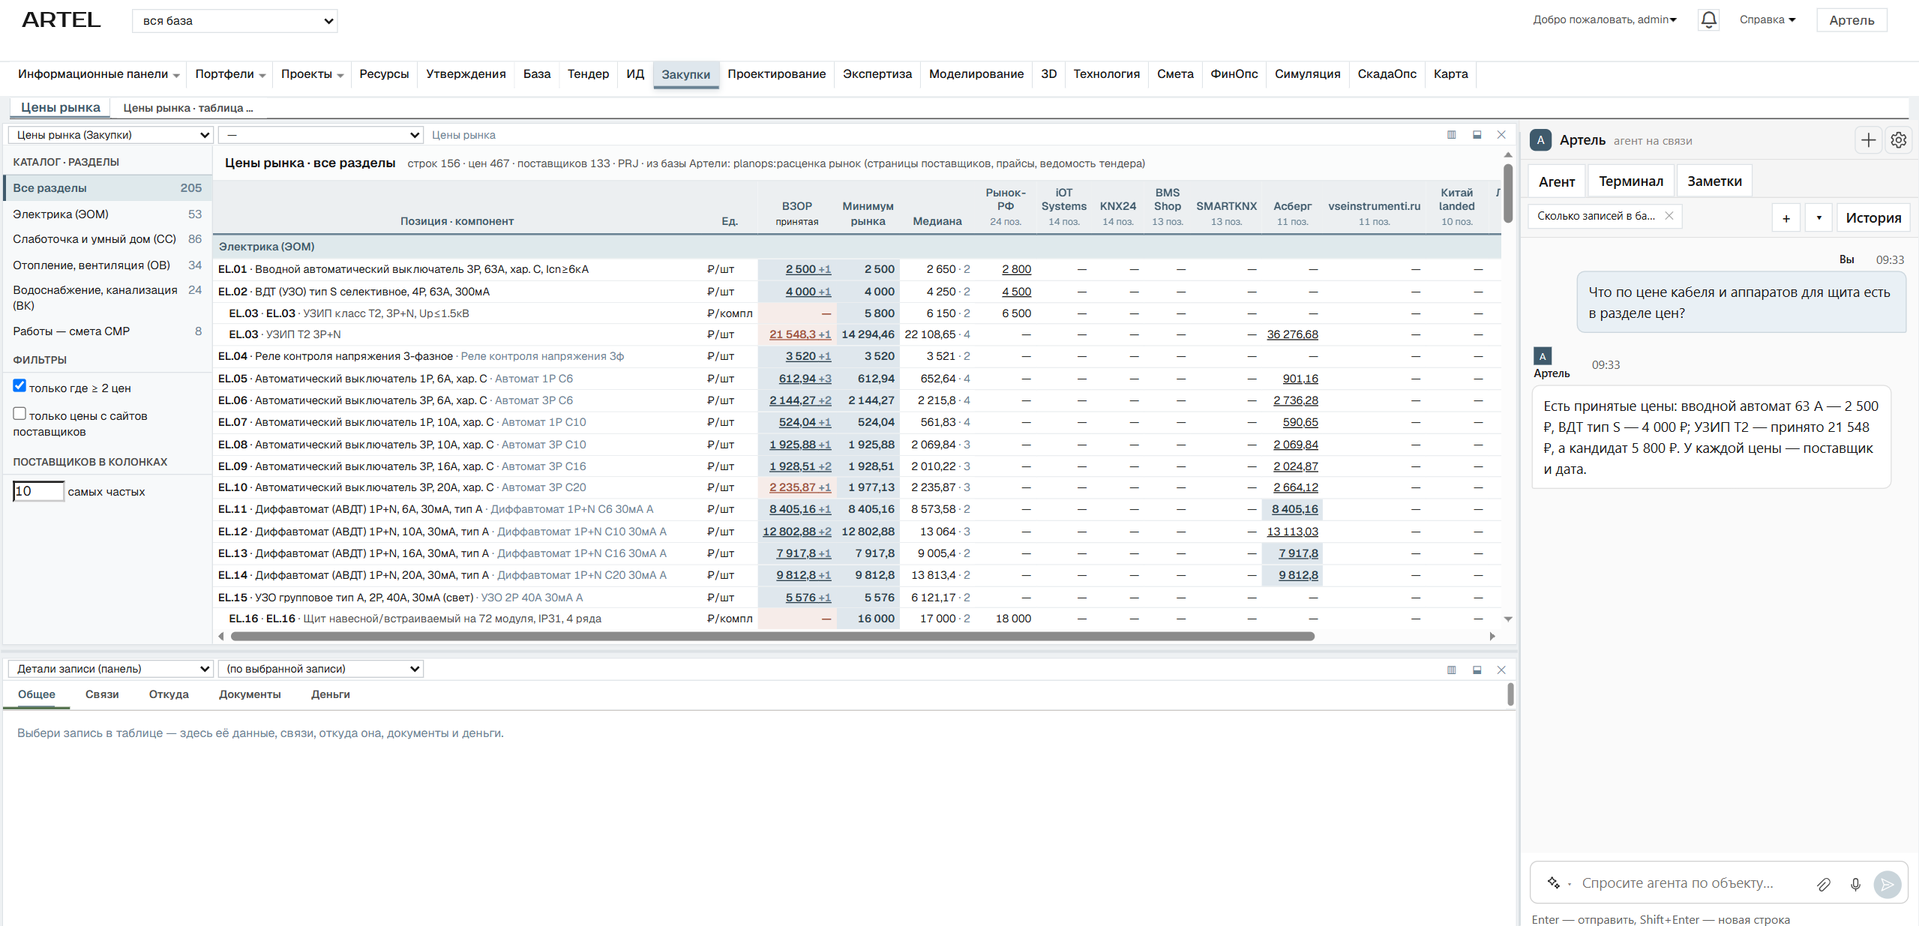Screen dimensions: 1919x926
Task: Open the Тендер menu item
Action: (x=588, y=74)
